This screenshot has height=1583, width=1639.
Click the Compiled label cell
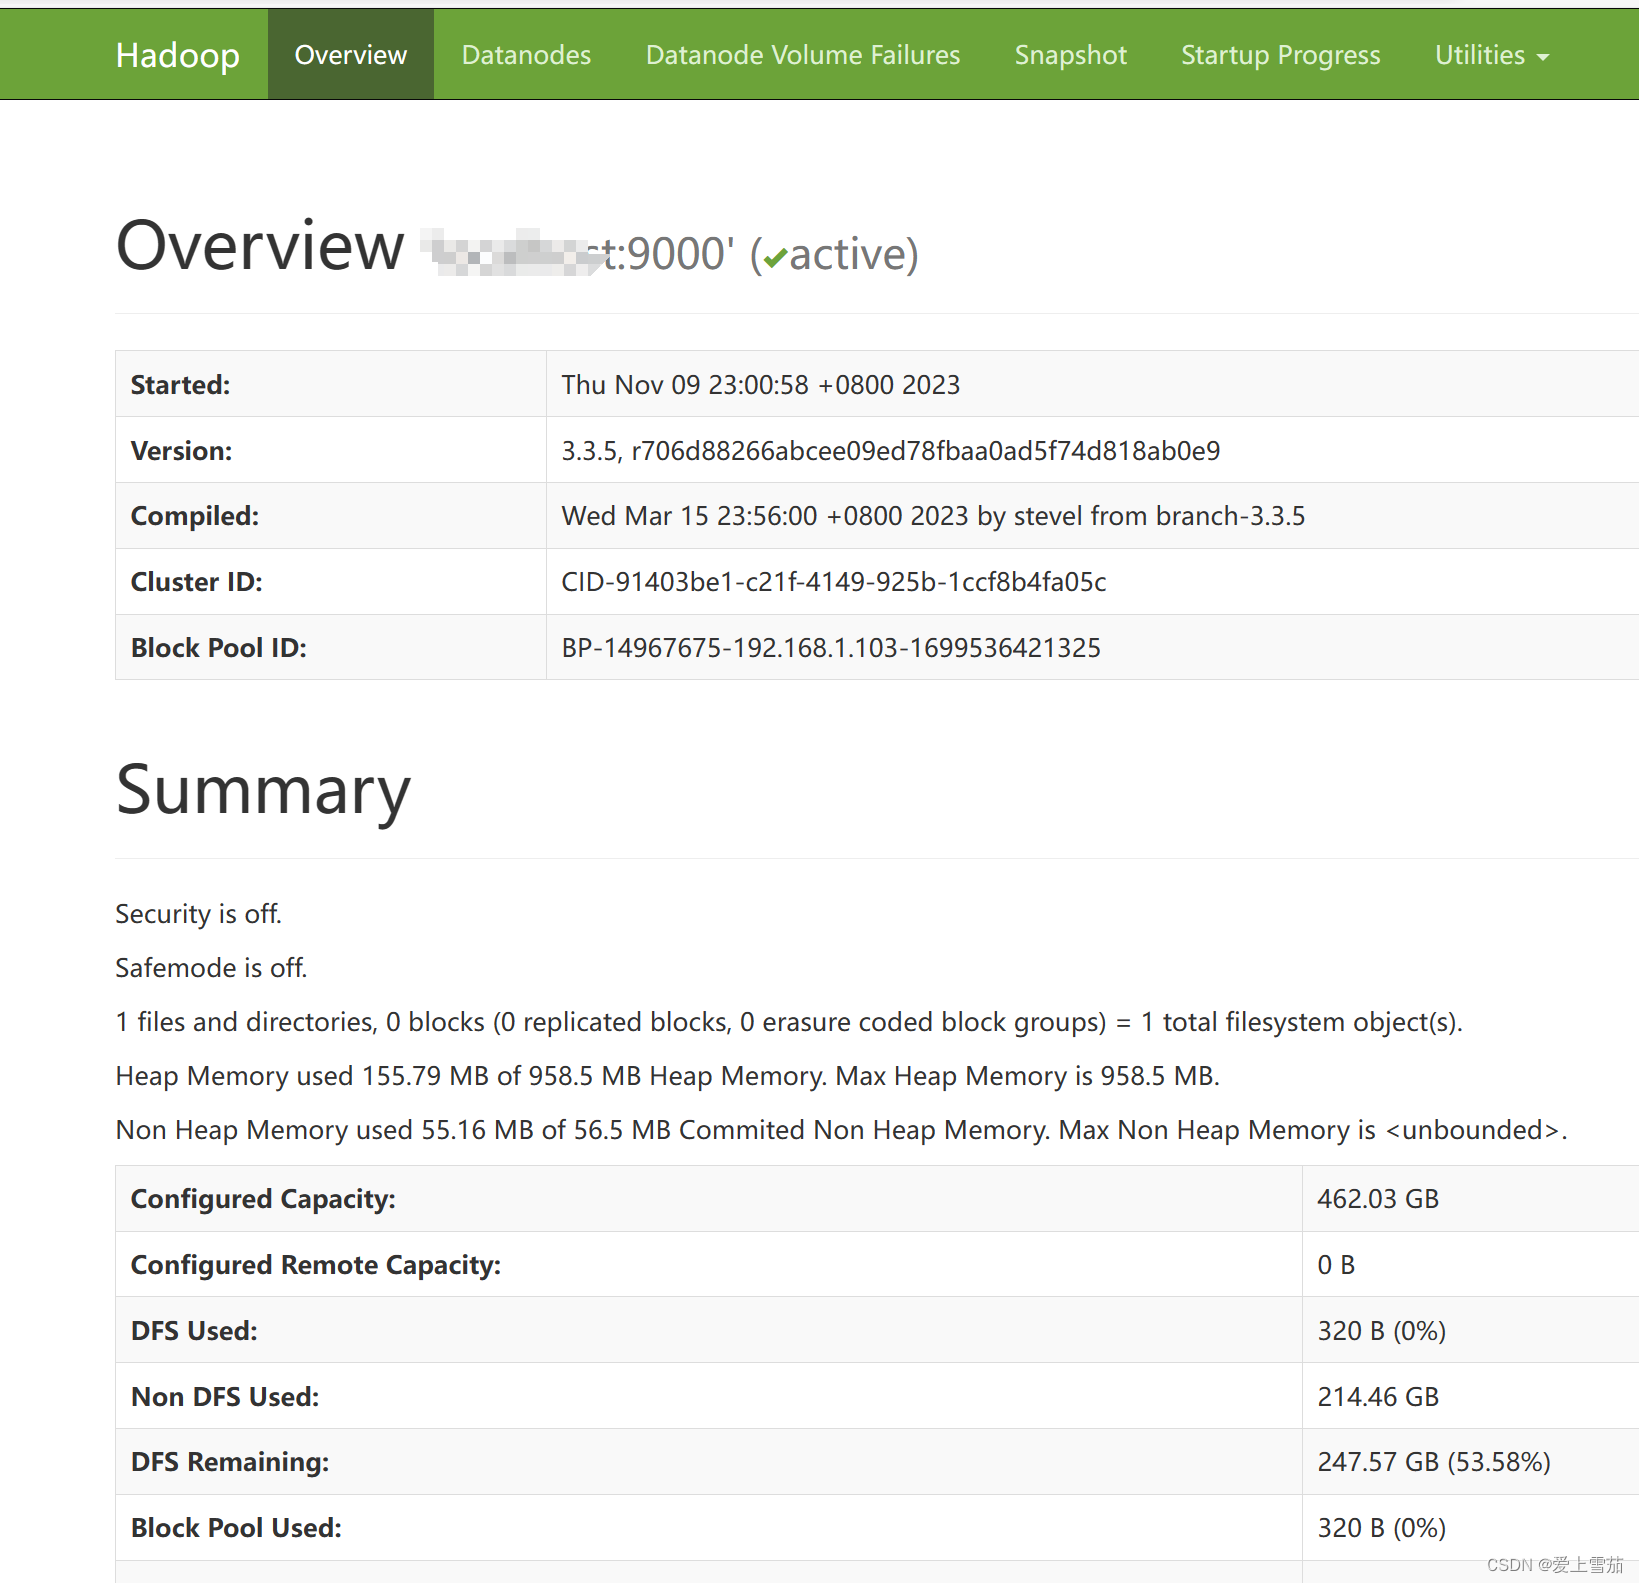(331, 516)
